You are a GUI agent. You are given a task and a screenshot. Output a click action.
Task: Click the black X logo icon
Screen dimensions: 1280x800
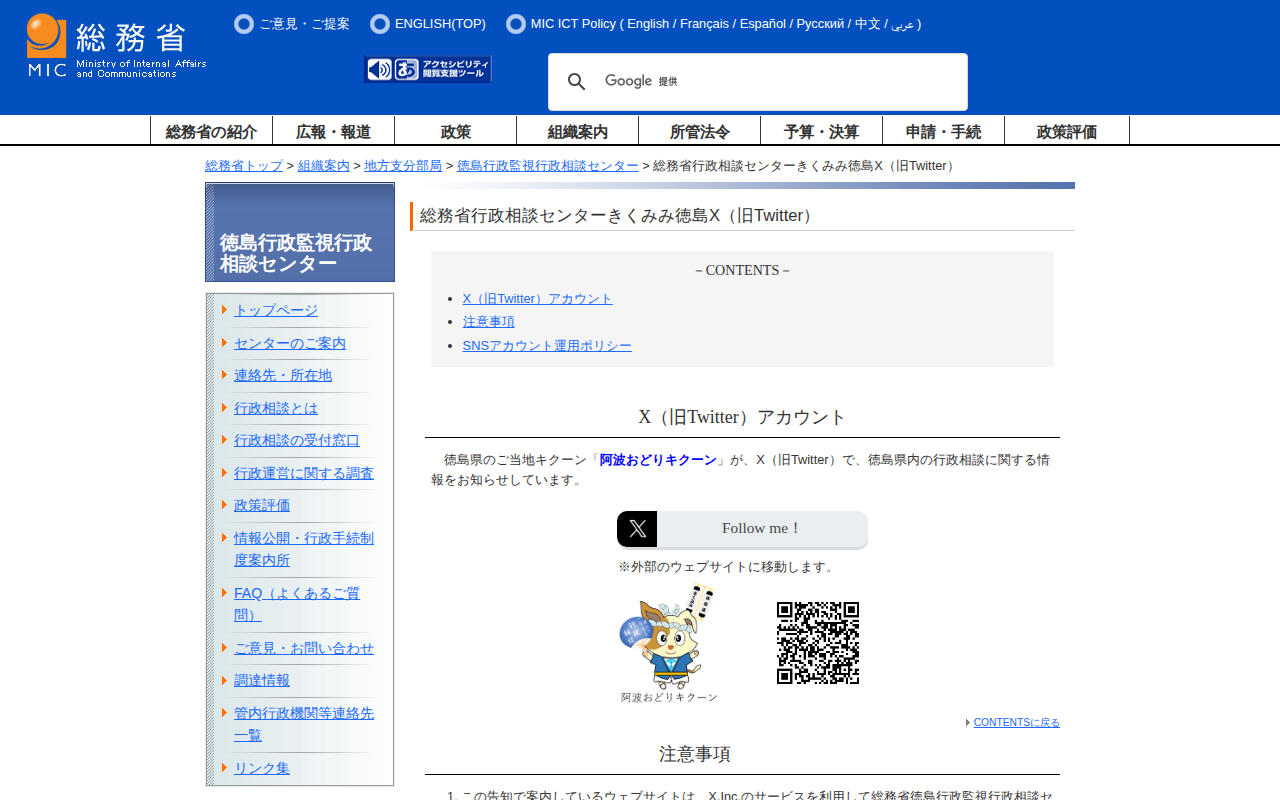[637, 529]
